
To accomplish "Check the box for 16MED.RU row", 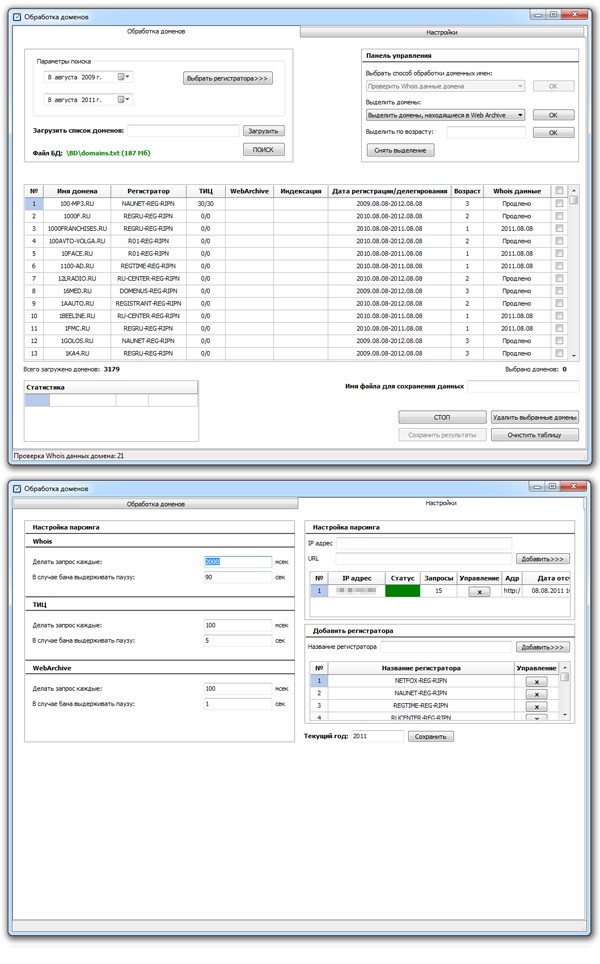I will pyautogui.click(x=559, y=291).
